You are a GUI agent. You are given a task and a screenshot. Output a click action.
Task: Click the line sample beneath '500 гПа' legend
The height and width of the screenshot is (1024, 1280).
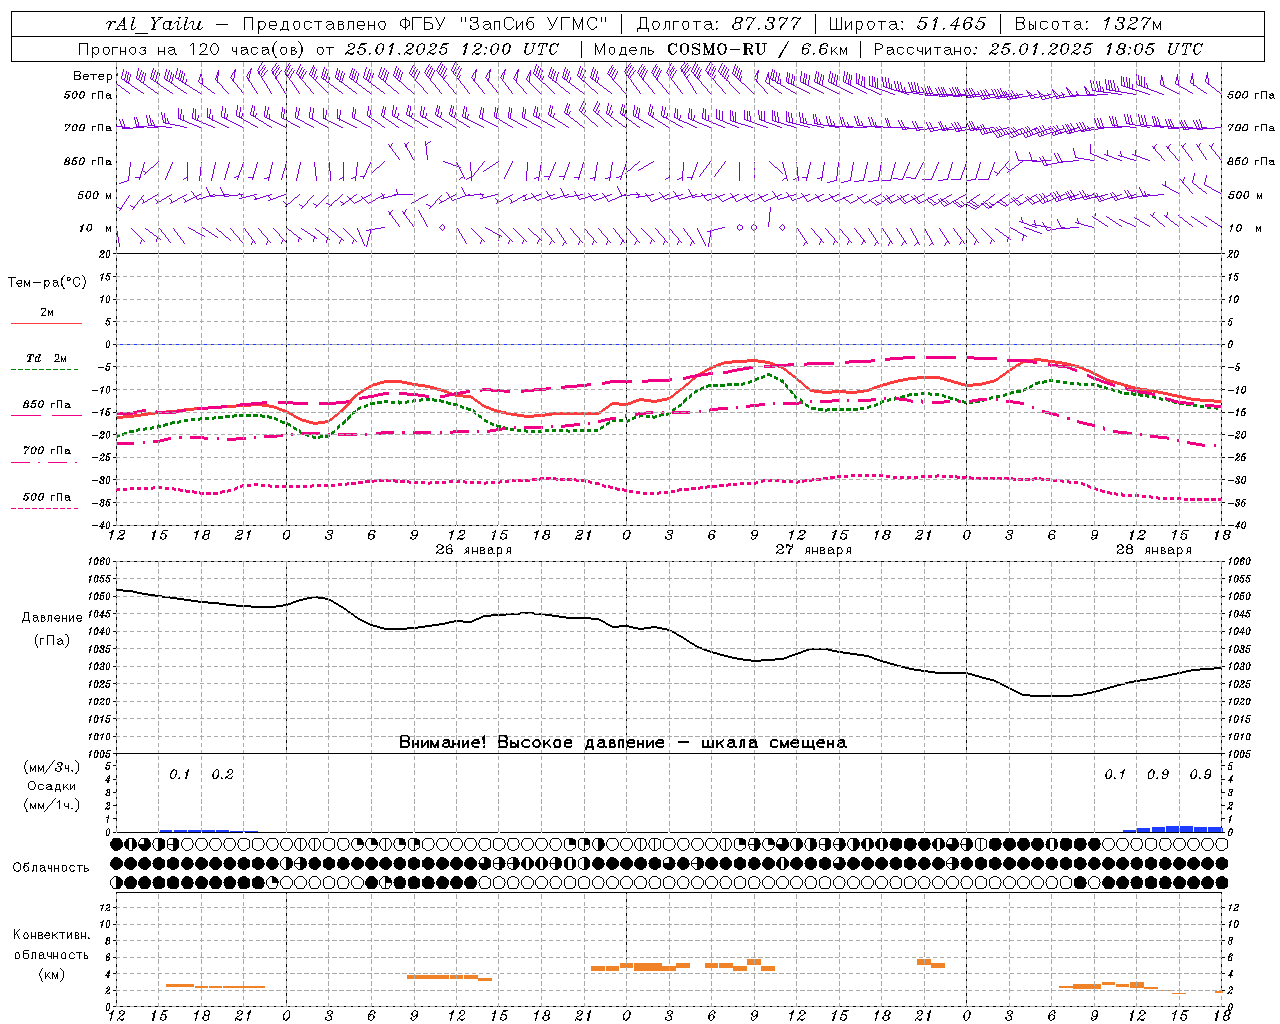pos(45,509)
